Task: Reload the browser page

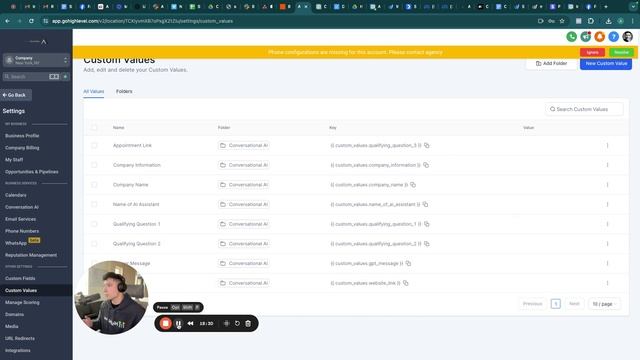Action: 31,21
